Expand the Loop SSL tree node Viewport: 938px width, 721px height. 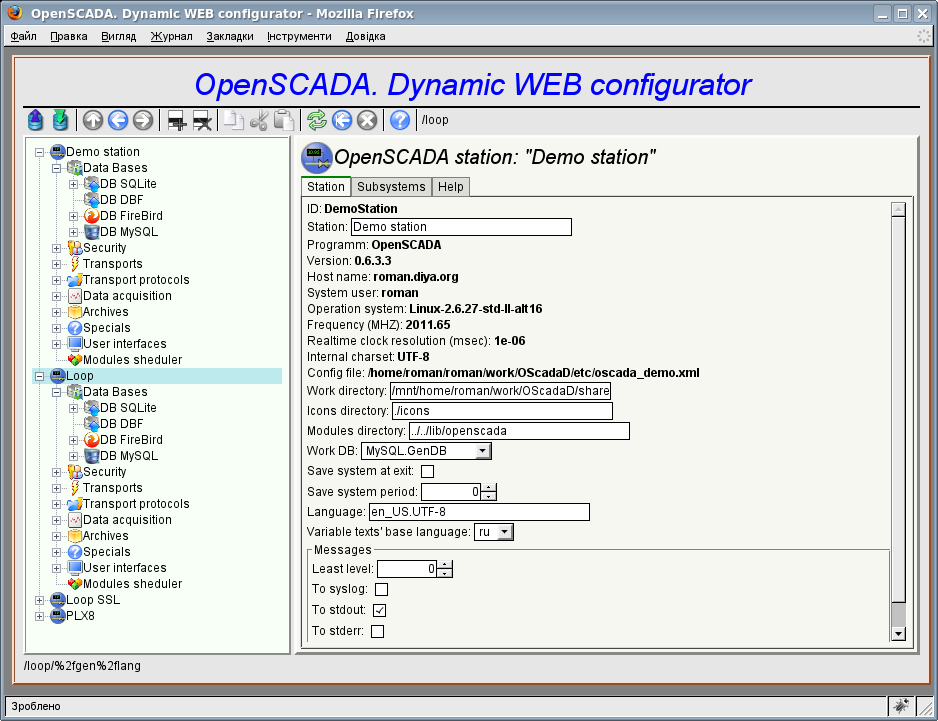39,600
